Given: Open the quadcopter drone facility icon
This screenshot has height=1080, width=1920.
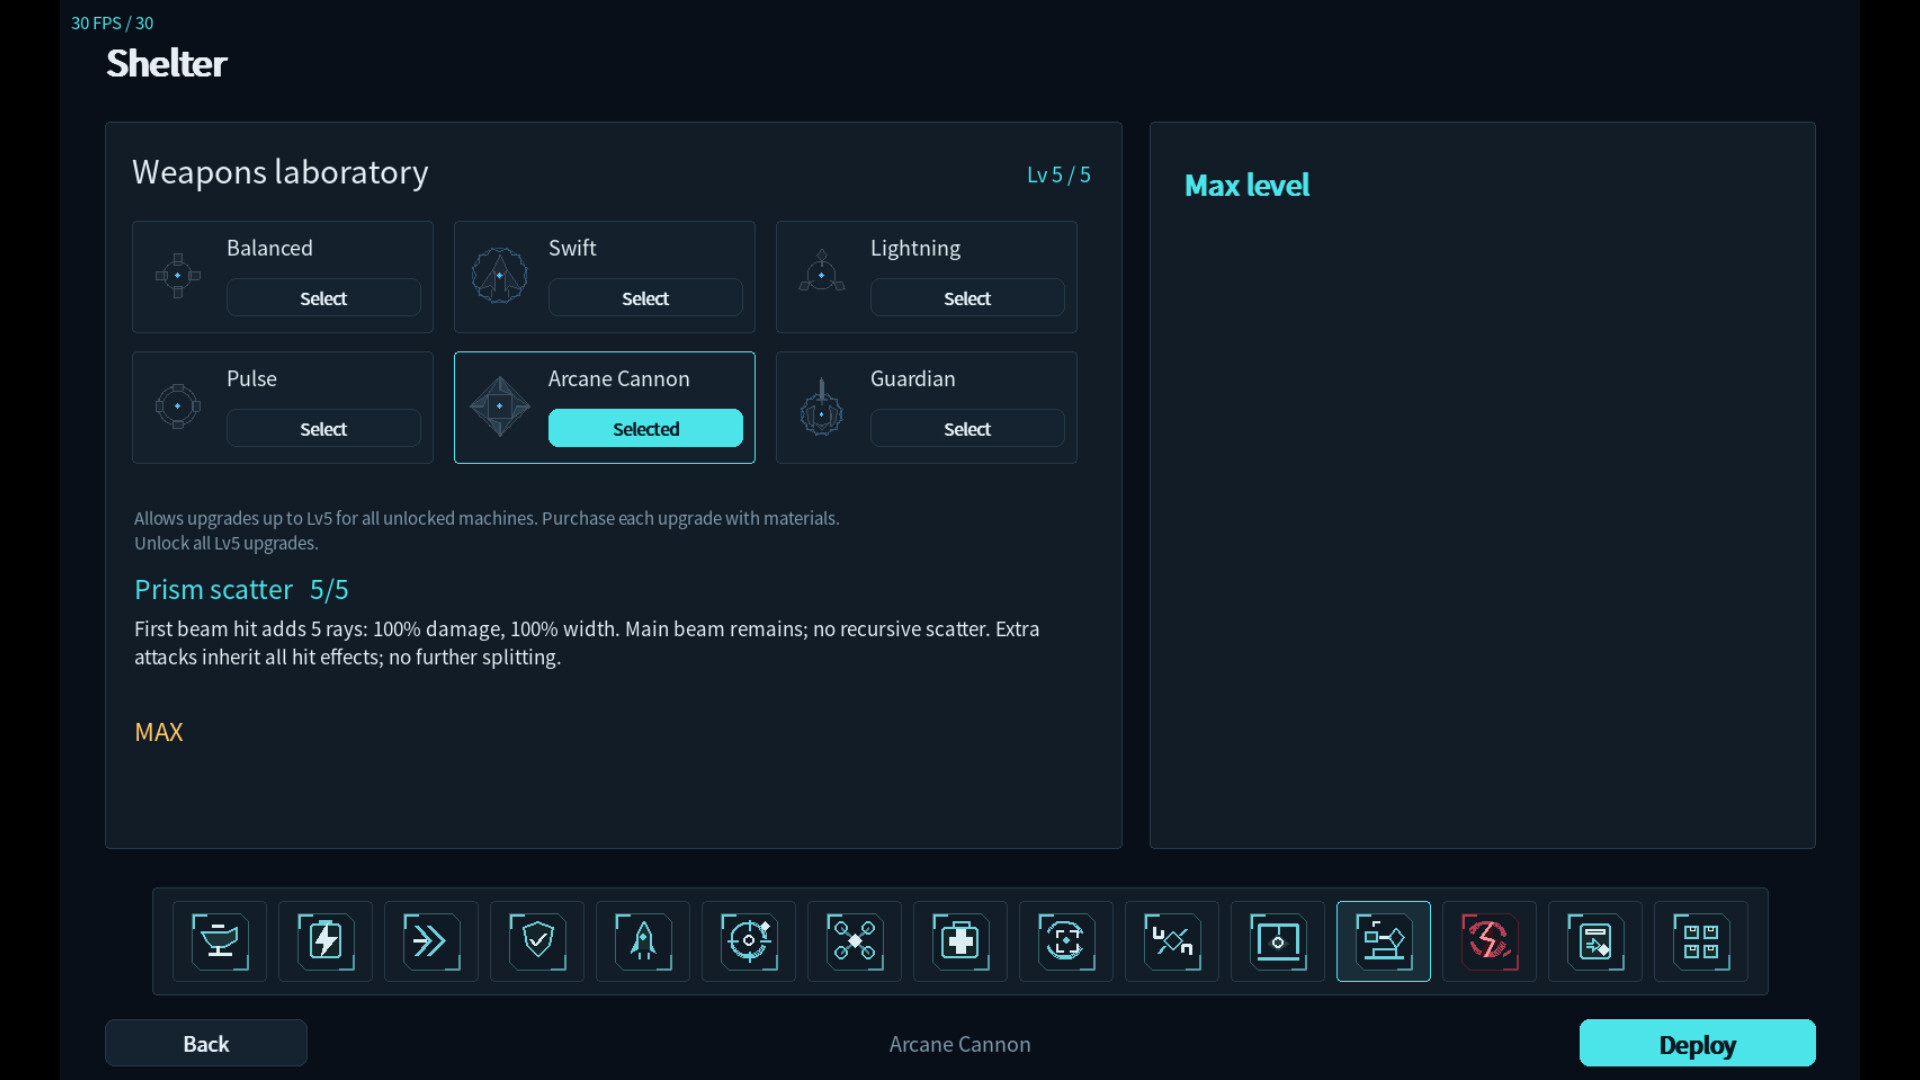Looking at the screenshot, I should point(855,941).
